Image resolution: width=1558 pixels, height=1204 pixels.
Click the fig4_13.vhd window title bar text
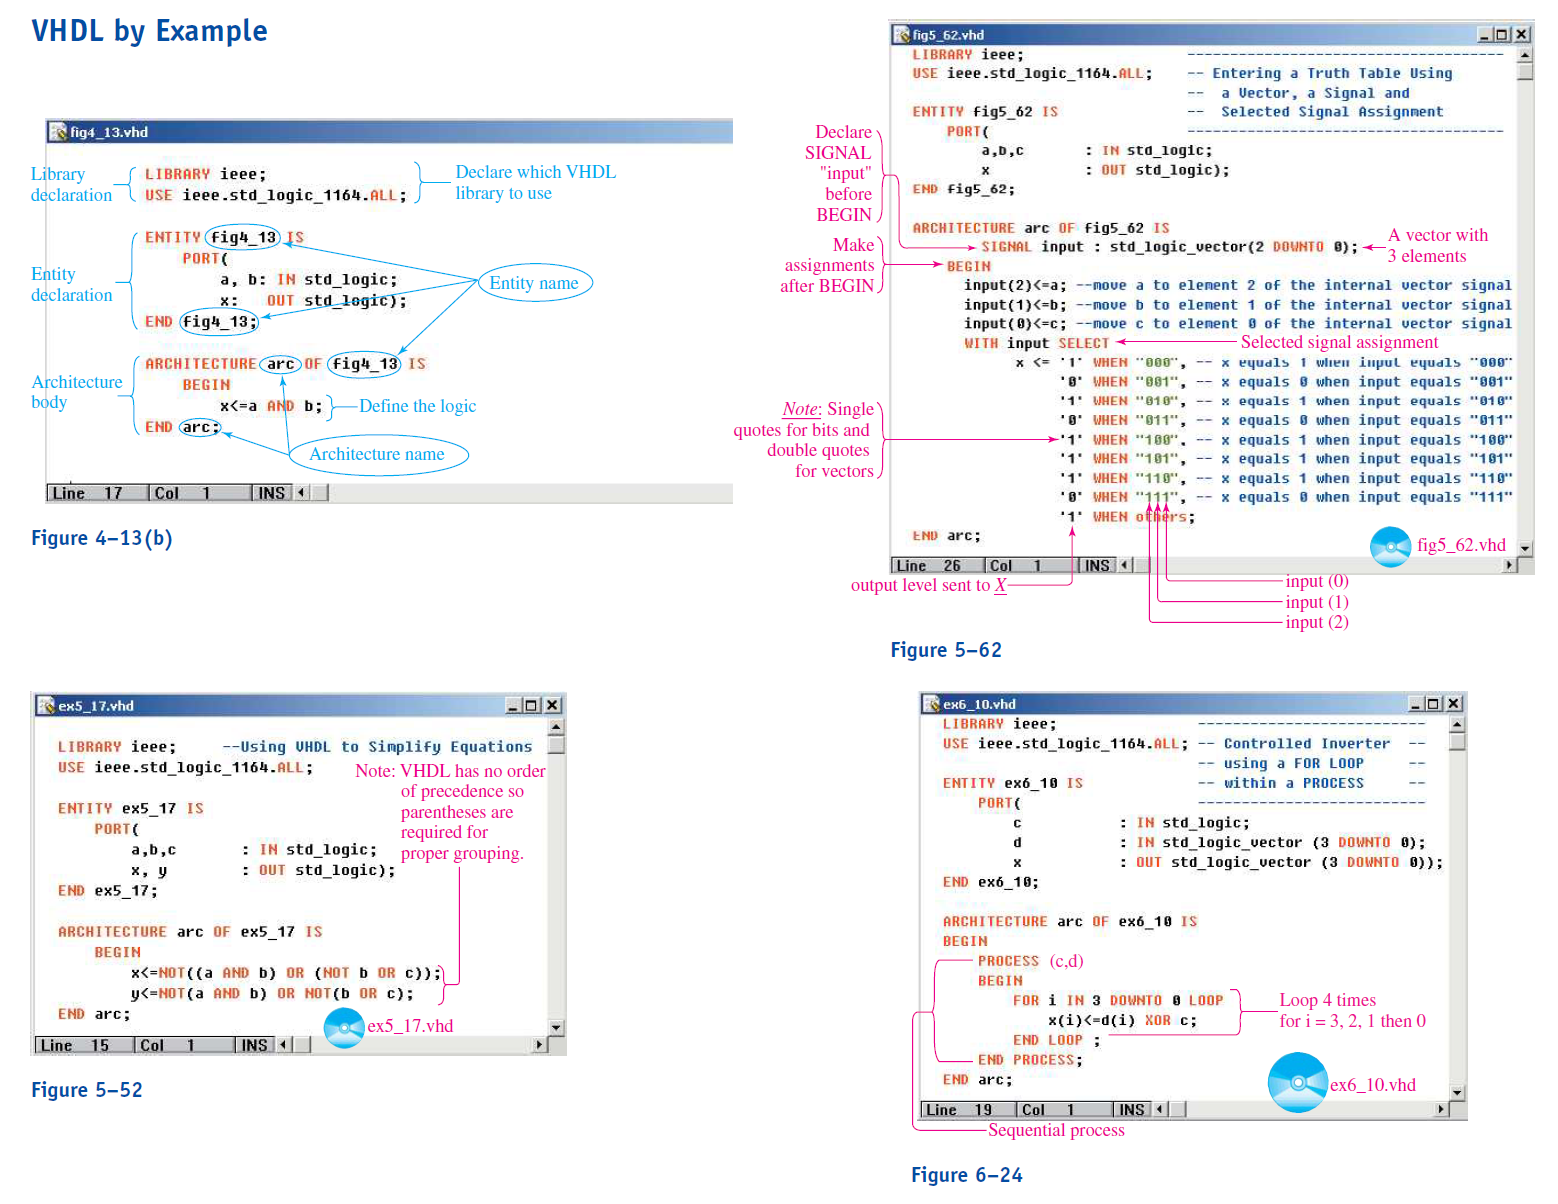[x=109, y=132]
